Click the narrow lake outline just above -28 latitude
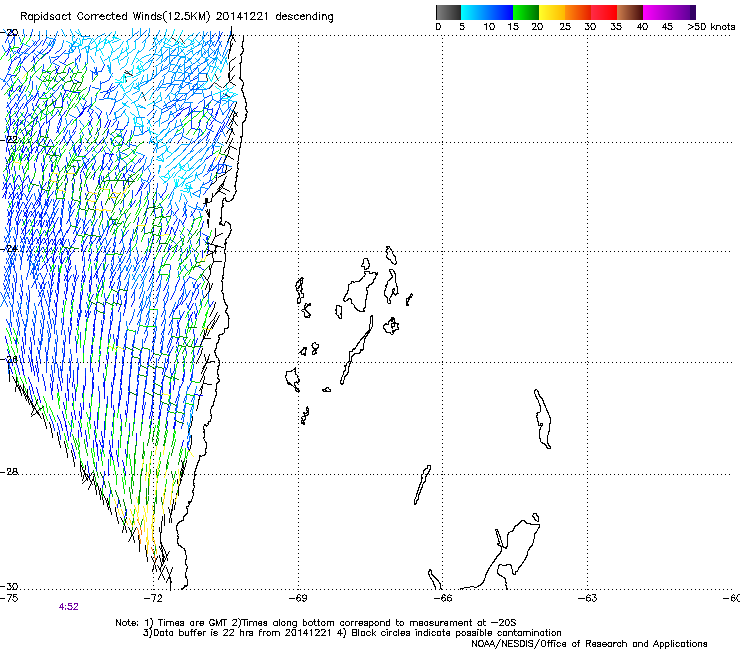Screen dimensions: 740x650 (x=422, y=485)
